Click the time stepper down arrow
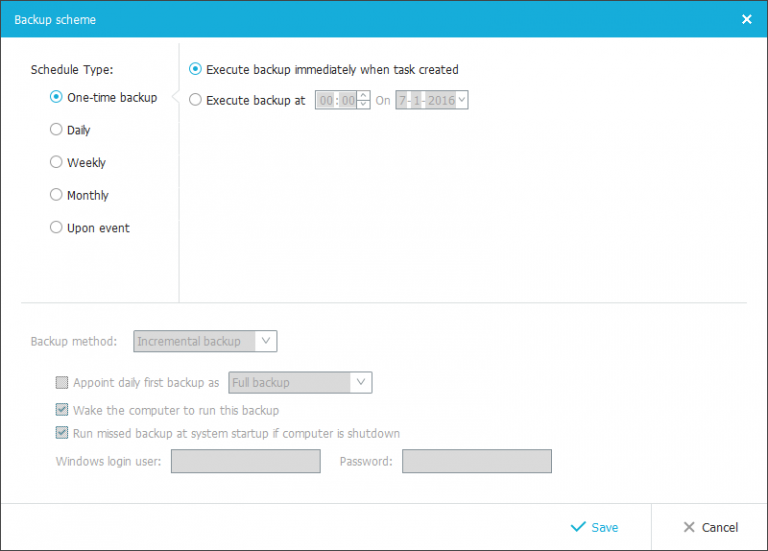Screen dimensions: 768x551 tap(363, 105)
